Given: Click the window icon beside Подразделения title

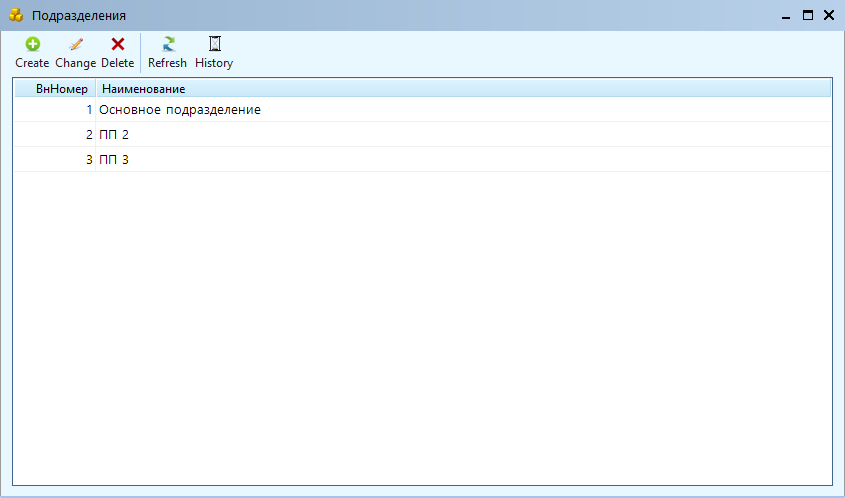Looking at the screenshot, I should pos(16,16).
